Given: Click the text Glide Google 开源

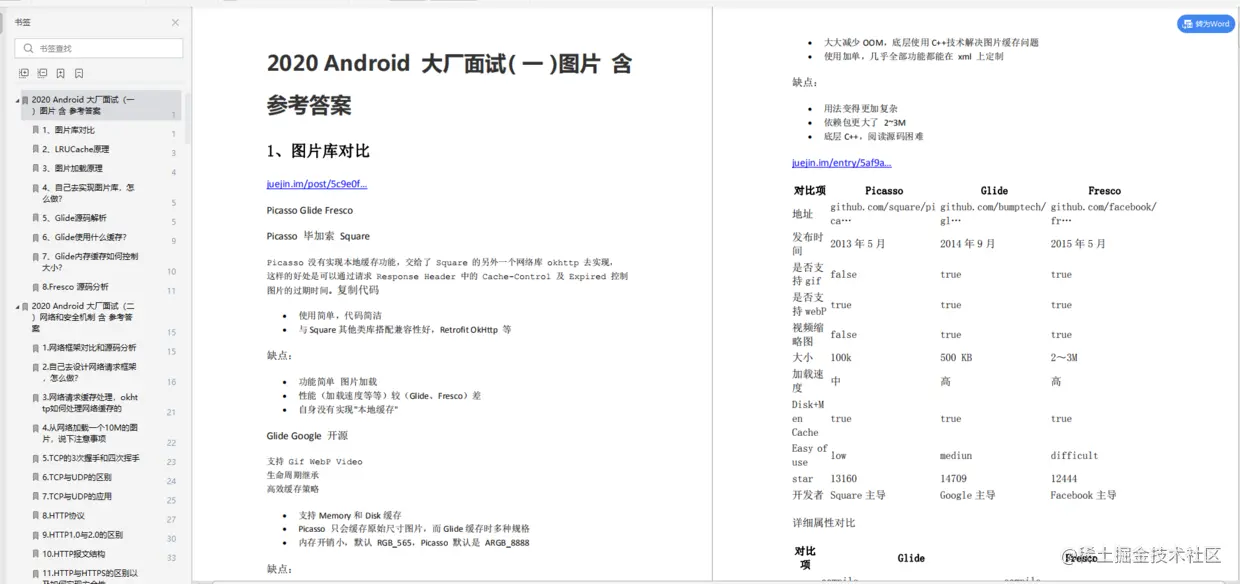Looking at the screenshot, I should coord(307,436).
